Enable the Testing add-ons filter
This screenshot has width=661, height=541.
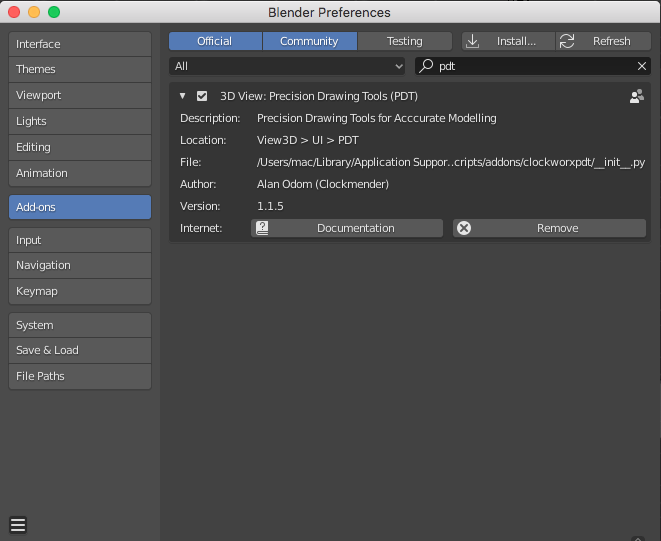(405, 41)
